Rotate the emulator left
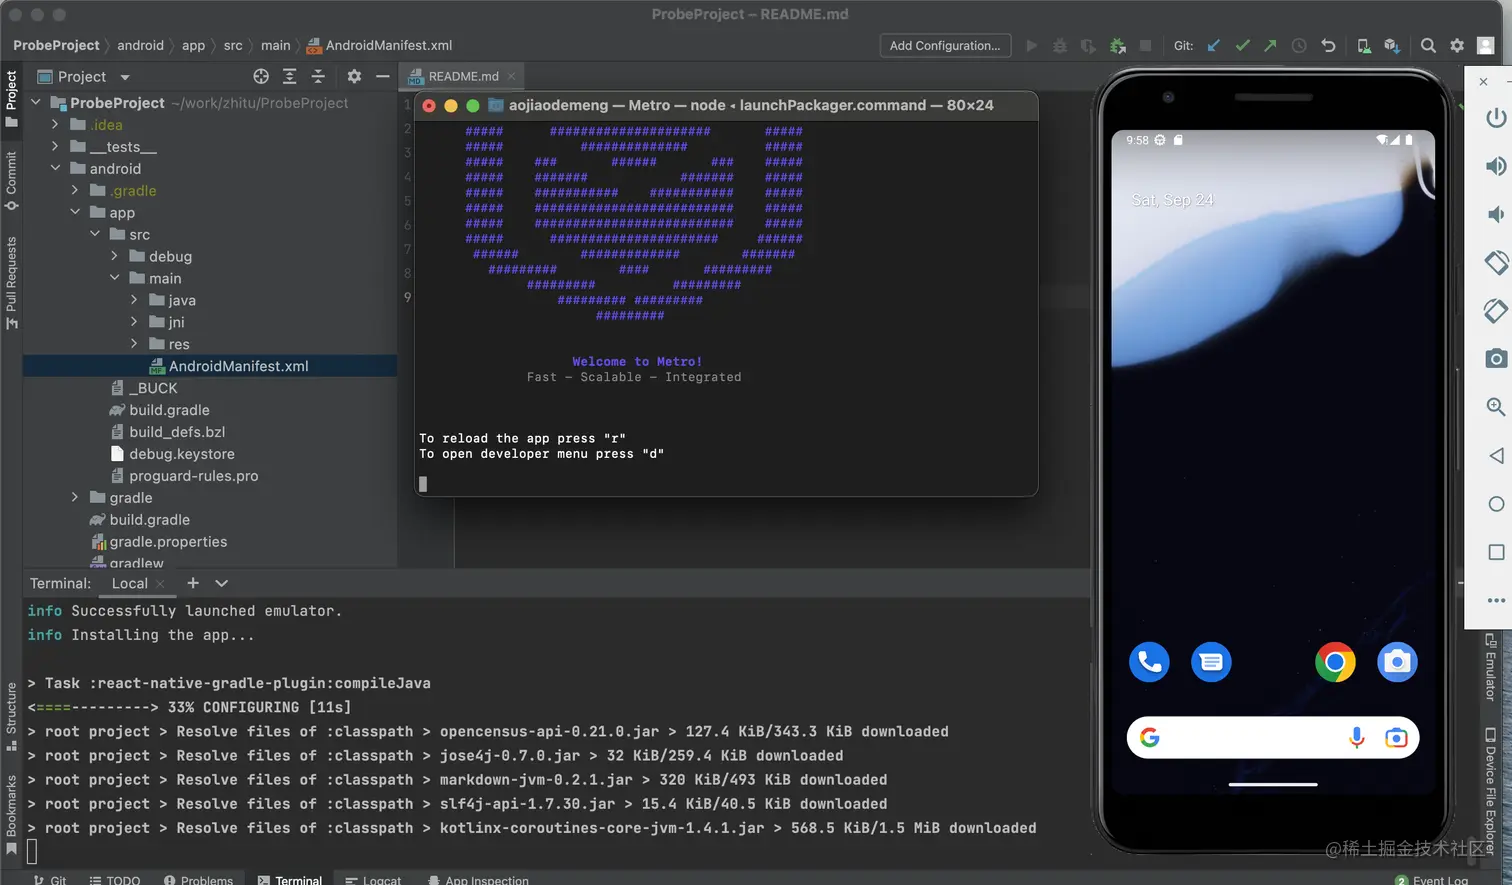 tap(1496, 263)
